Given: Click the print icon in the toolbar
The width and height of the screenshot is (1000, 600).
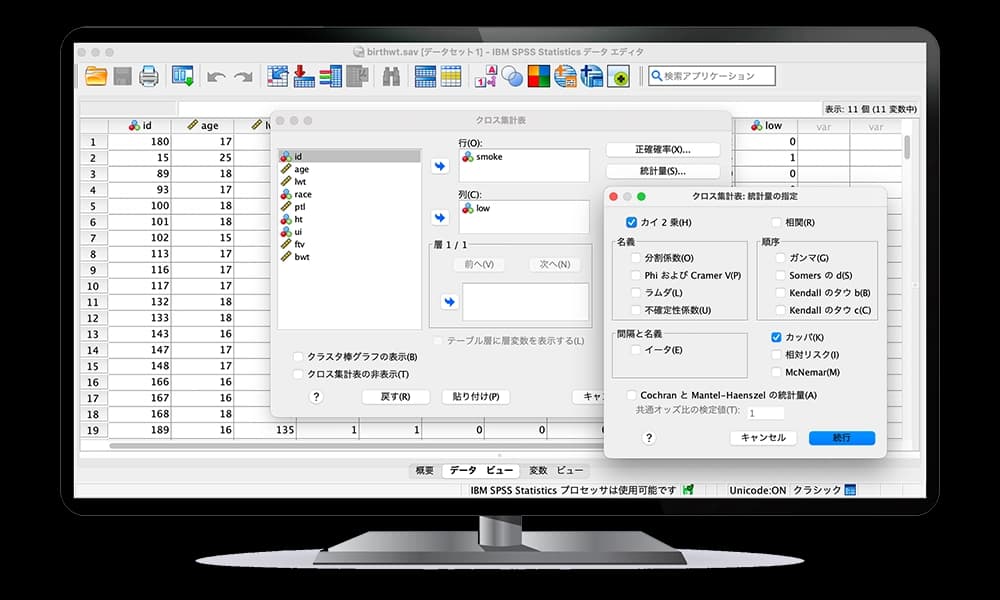Looking at the screenshot, I should click(x=149, y=77).
